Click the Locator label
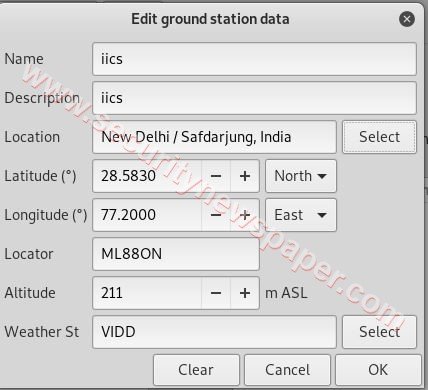 pyautogui.click(x=29, y=254)
